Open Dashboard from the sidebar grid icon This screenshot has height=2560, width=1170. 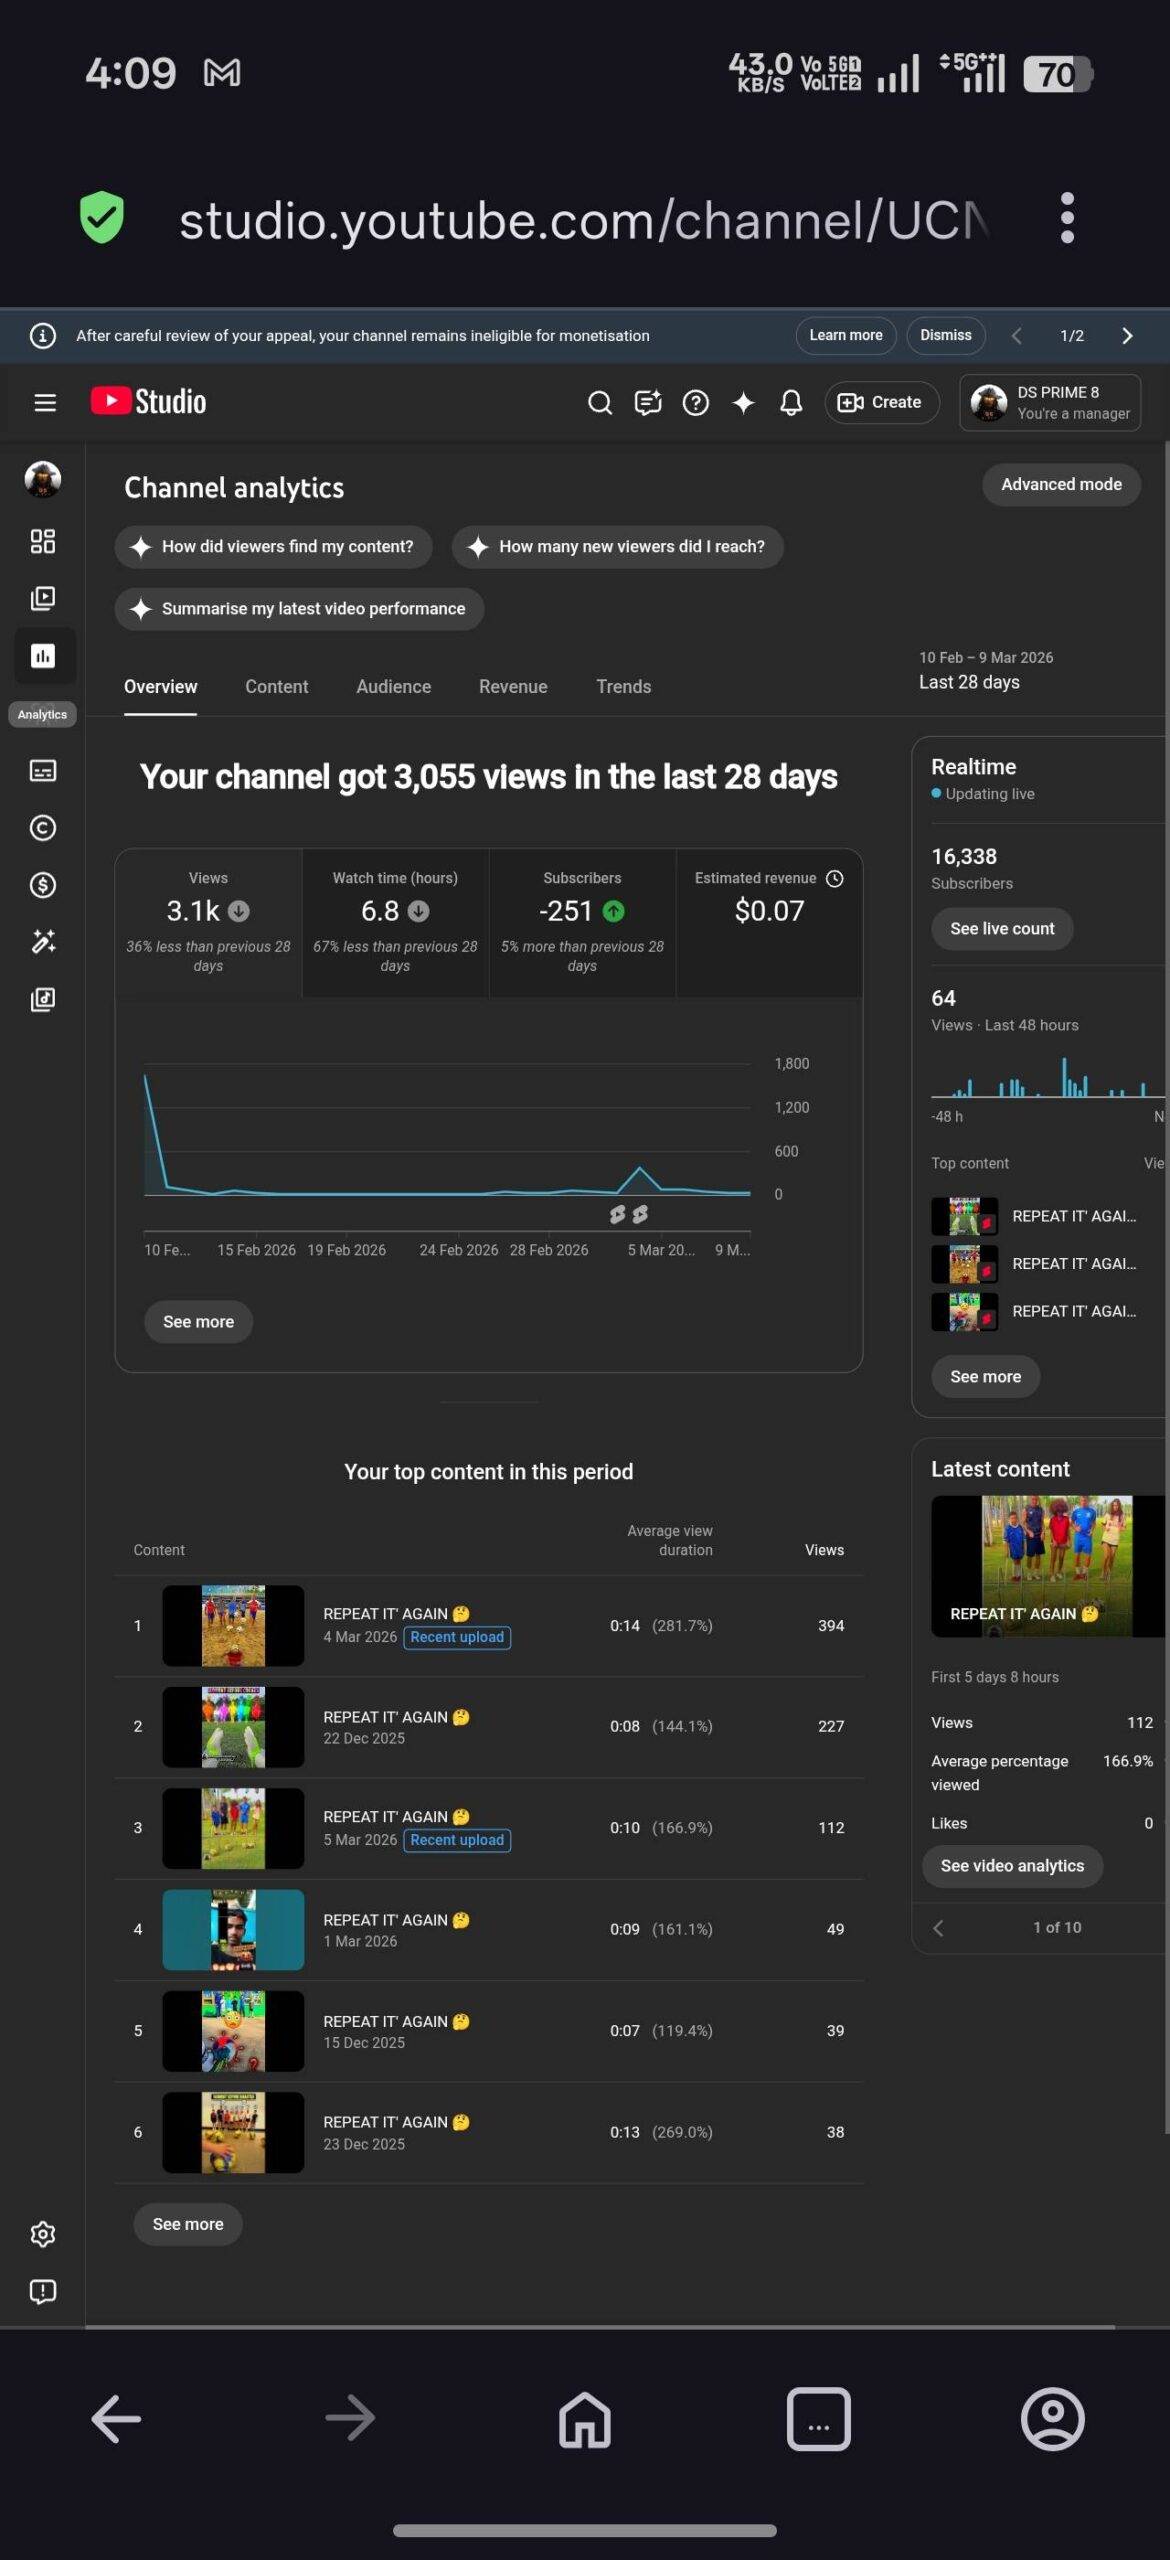(43, 541)
